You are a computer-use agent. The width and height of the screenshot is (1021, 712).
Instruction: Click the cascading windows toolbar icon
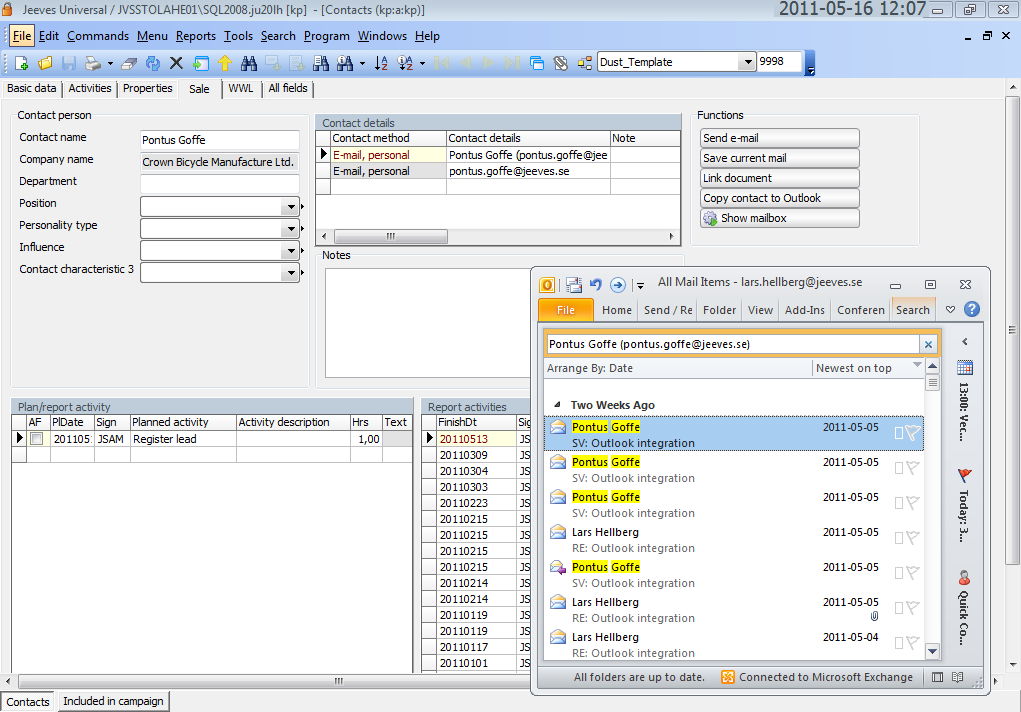pyautogui.click(x=537, y=63)
